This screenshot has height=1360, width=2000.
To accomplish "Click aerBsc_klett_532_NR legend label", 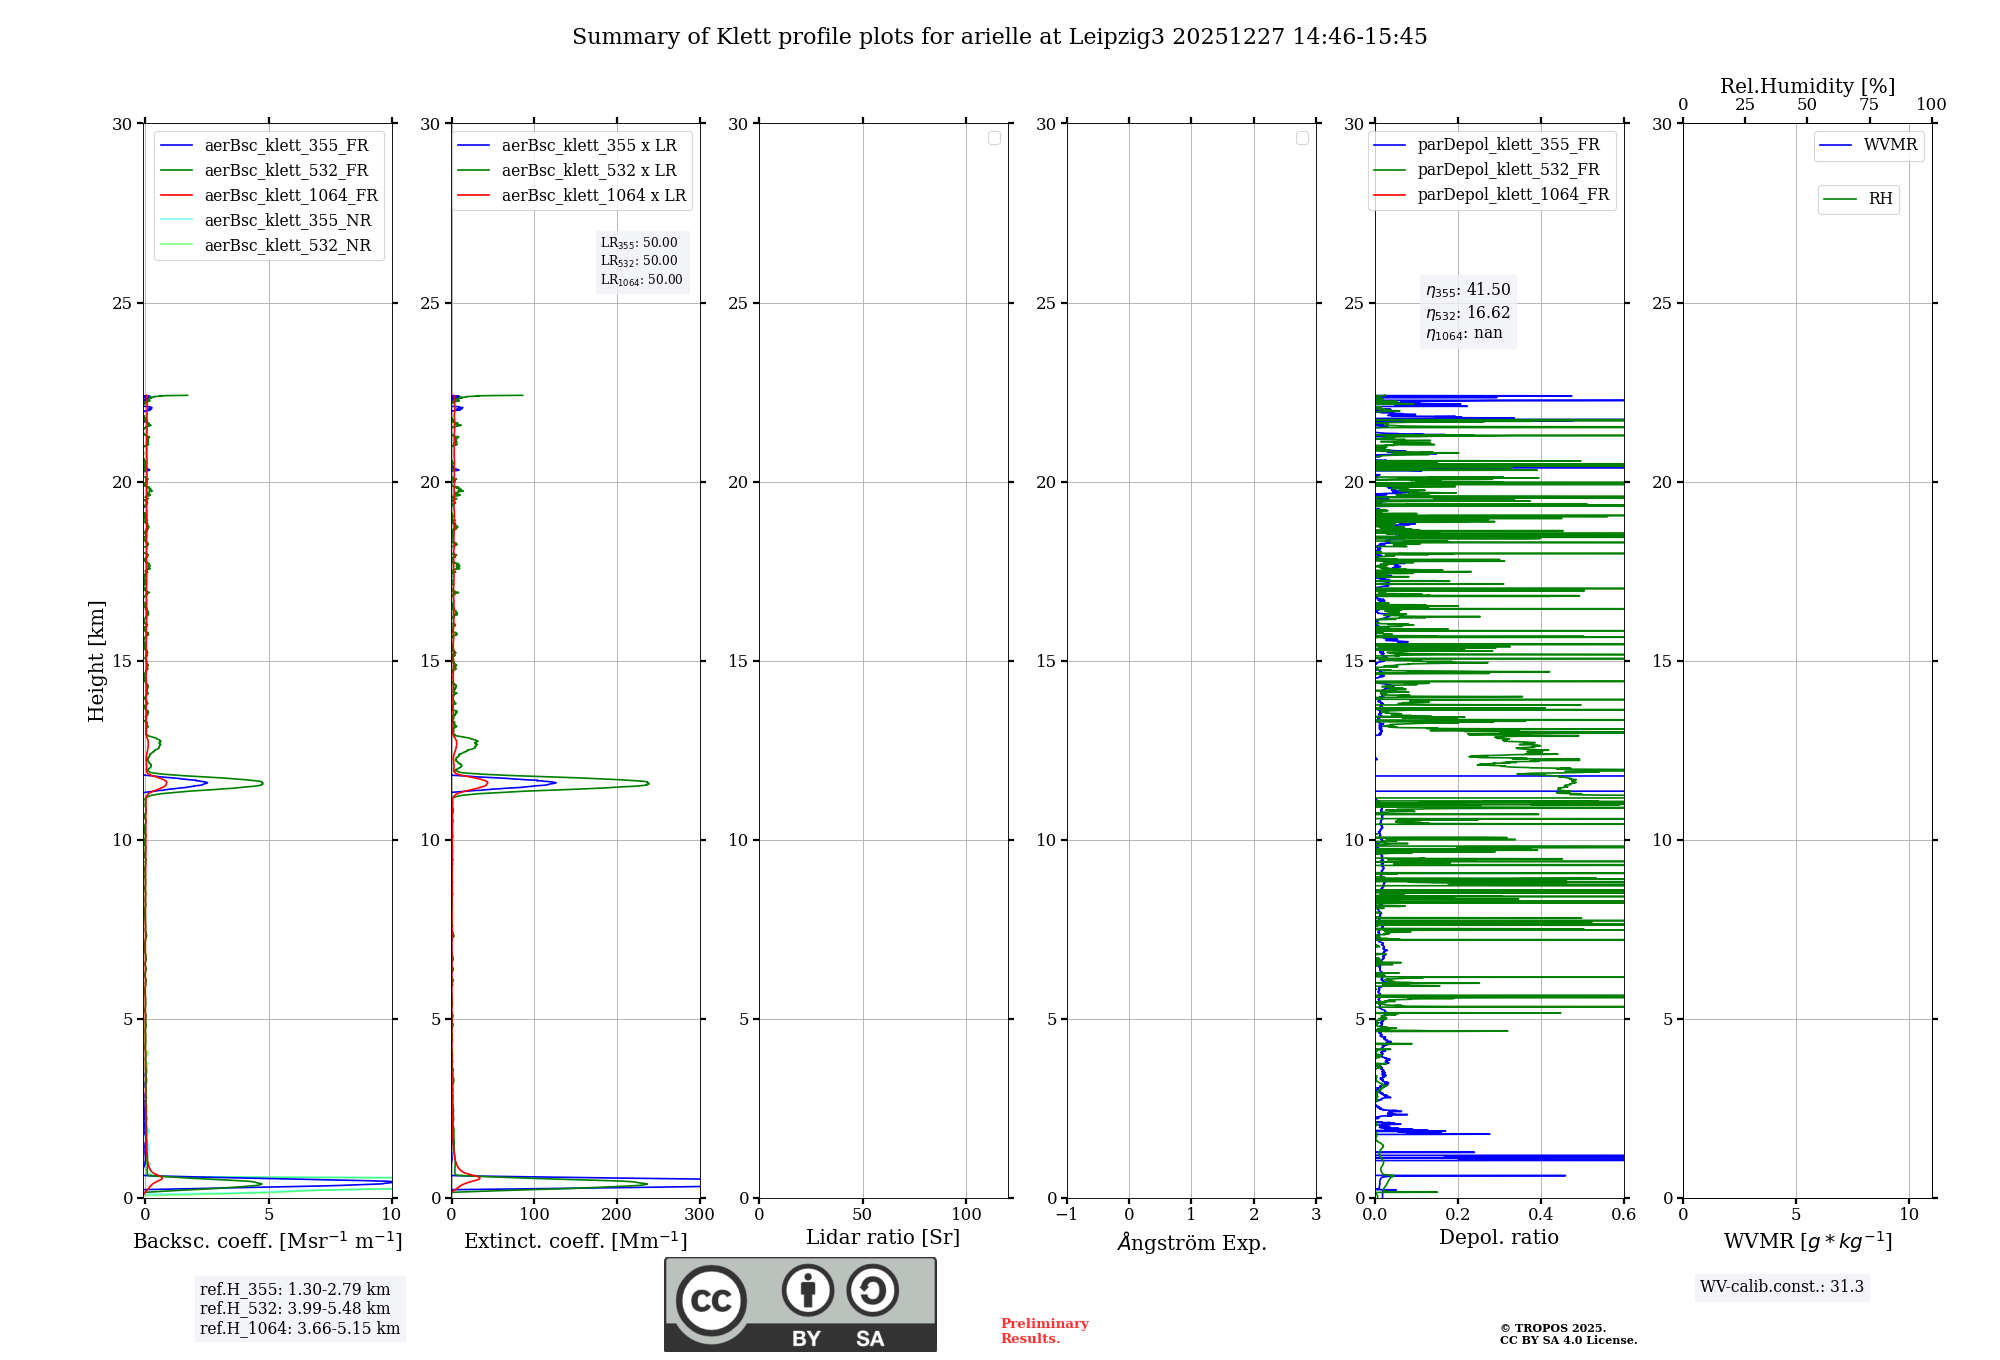I will [287, 246].
